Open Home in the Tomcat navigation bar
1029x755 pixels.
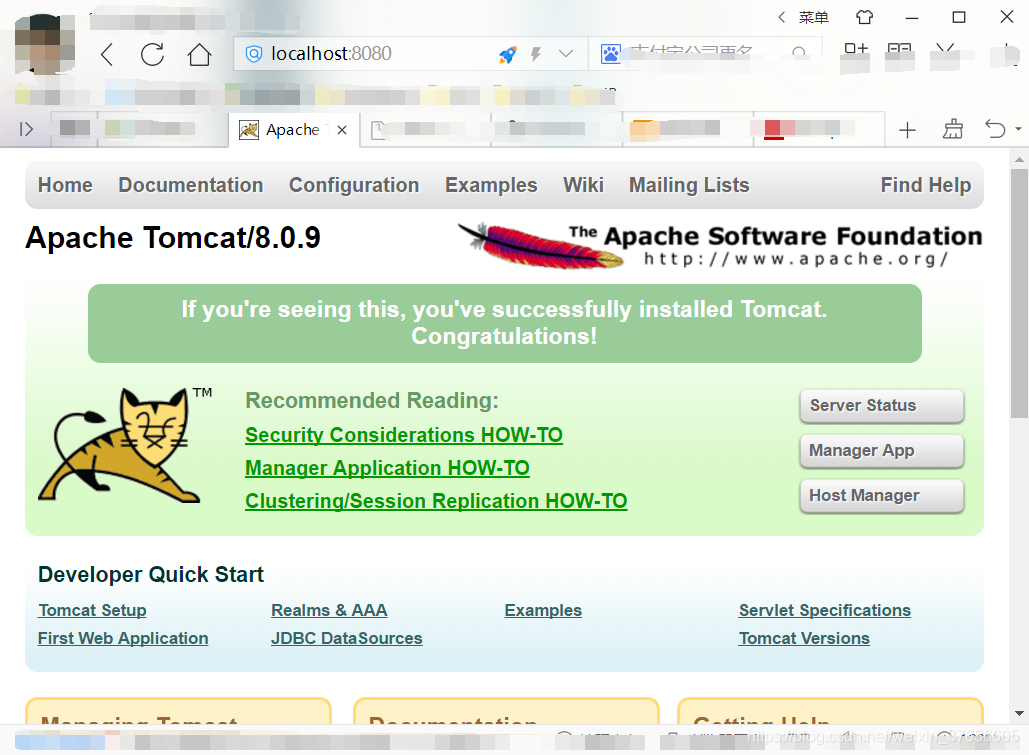pos(65,185)
